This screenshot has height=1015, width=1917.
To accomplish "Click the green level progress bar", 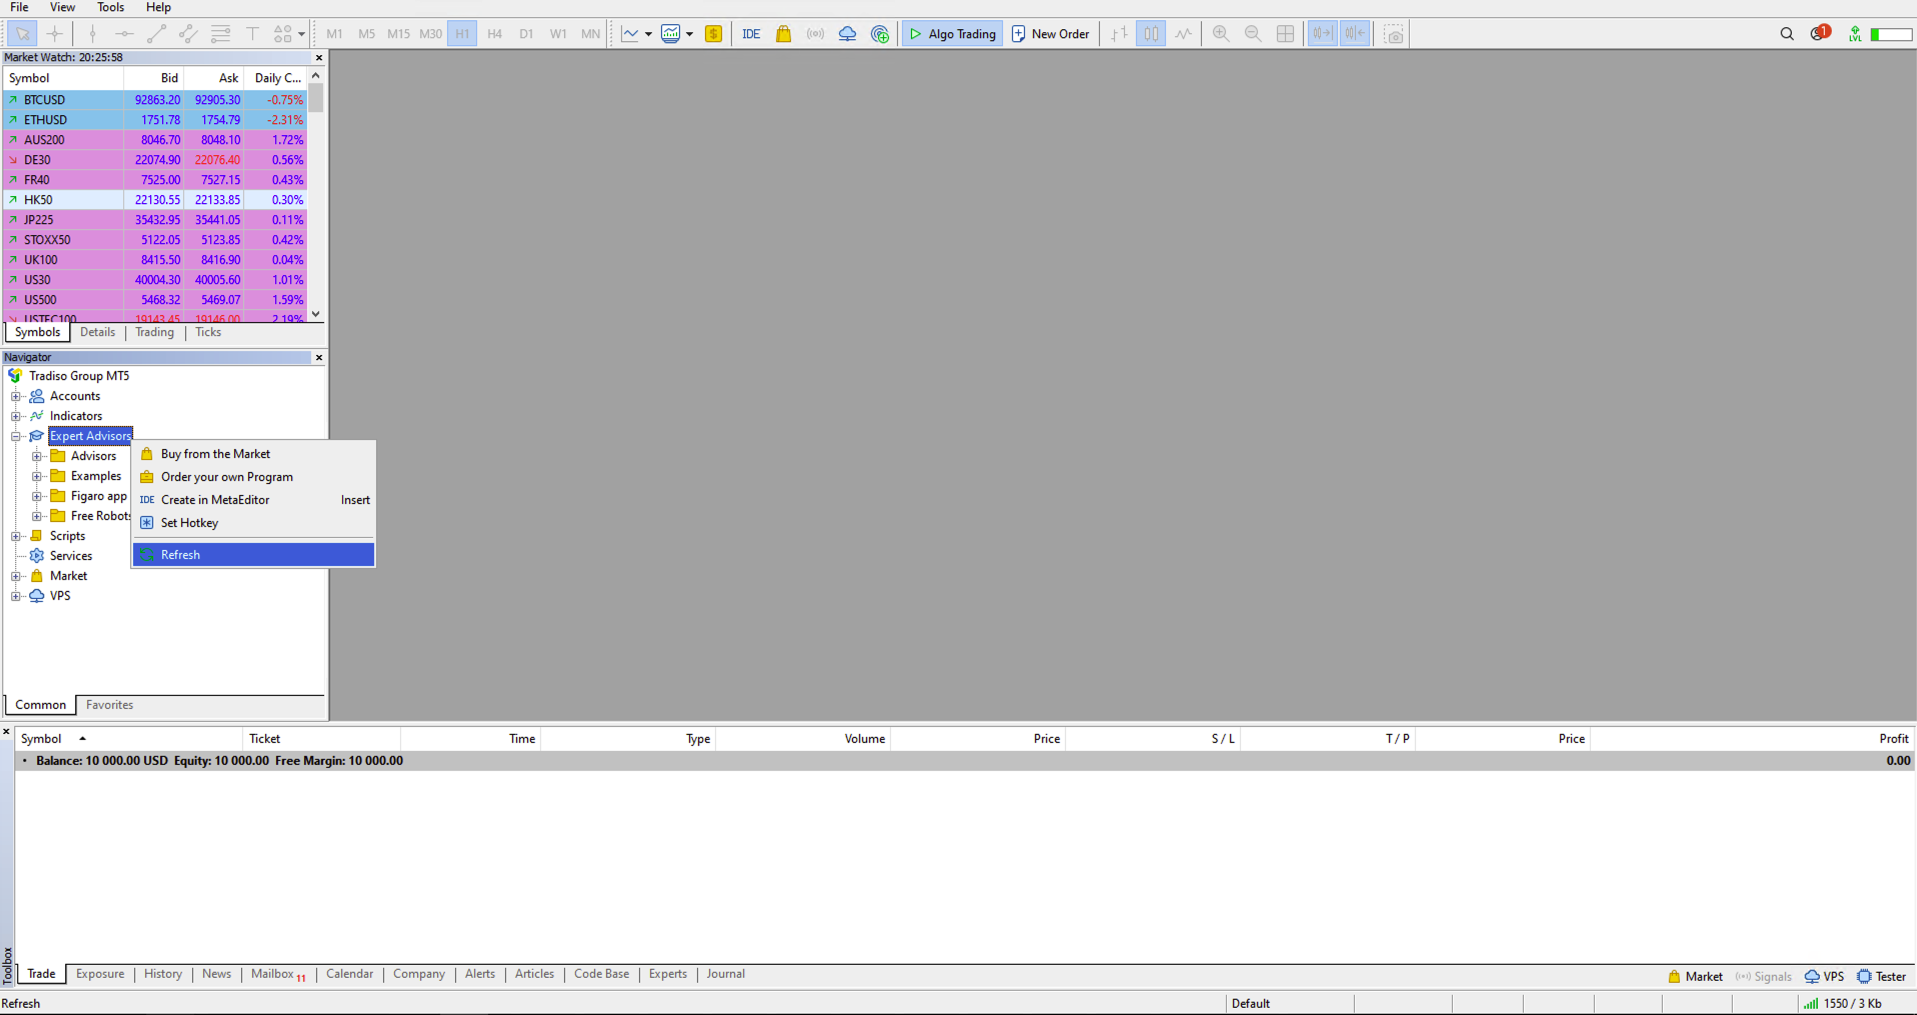I will pyautogui.click(x=1891, y=34).
